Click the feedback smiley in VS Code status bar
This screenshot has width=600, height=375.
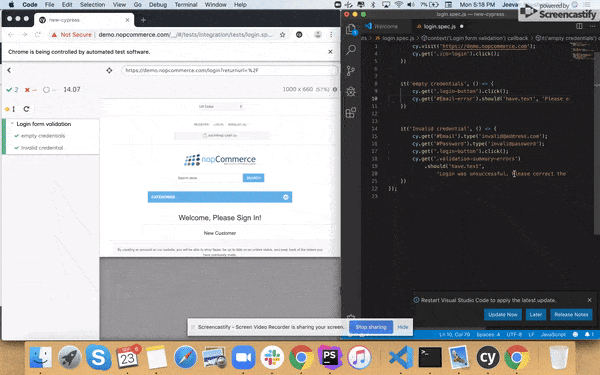coord(575,334)
